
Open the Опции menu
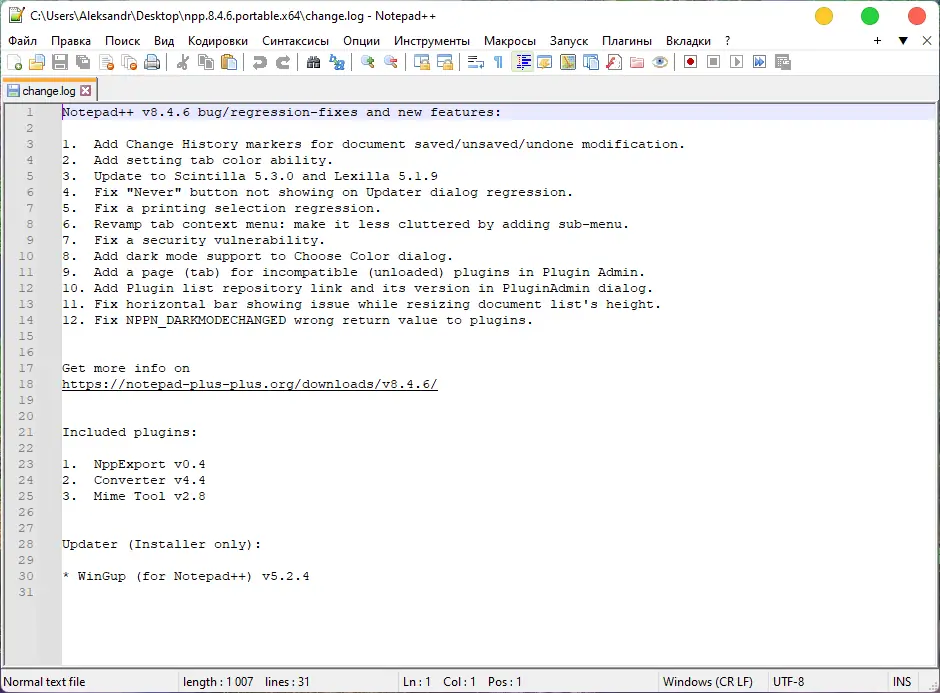[x=361, y=41]
